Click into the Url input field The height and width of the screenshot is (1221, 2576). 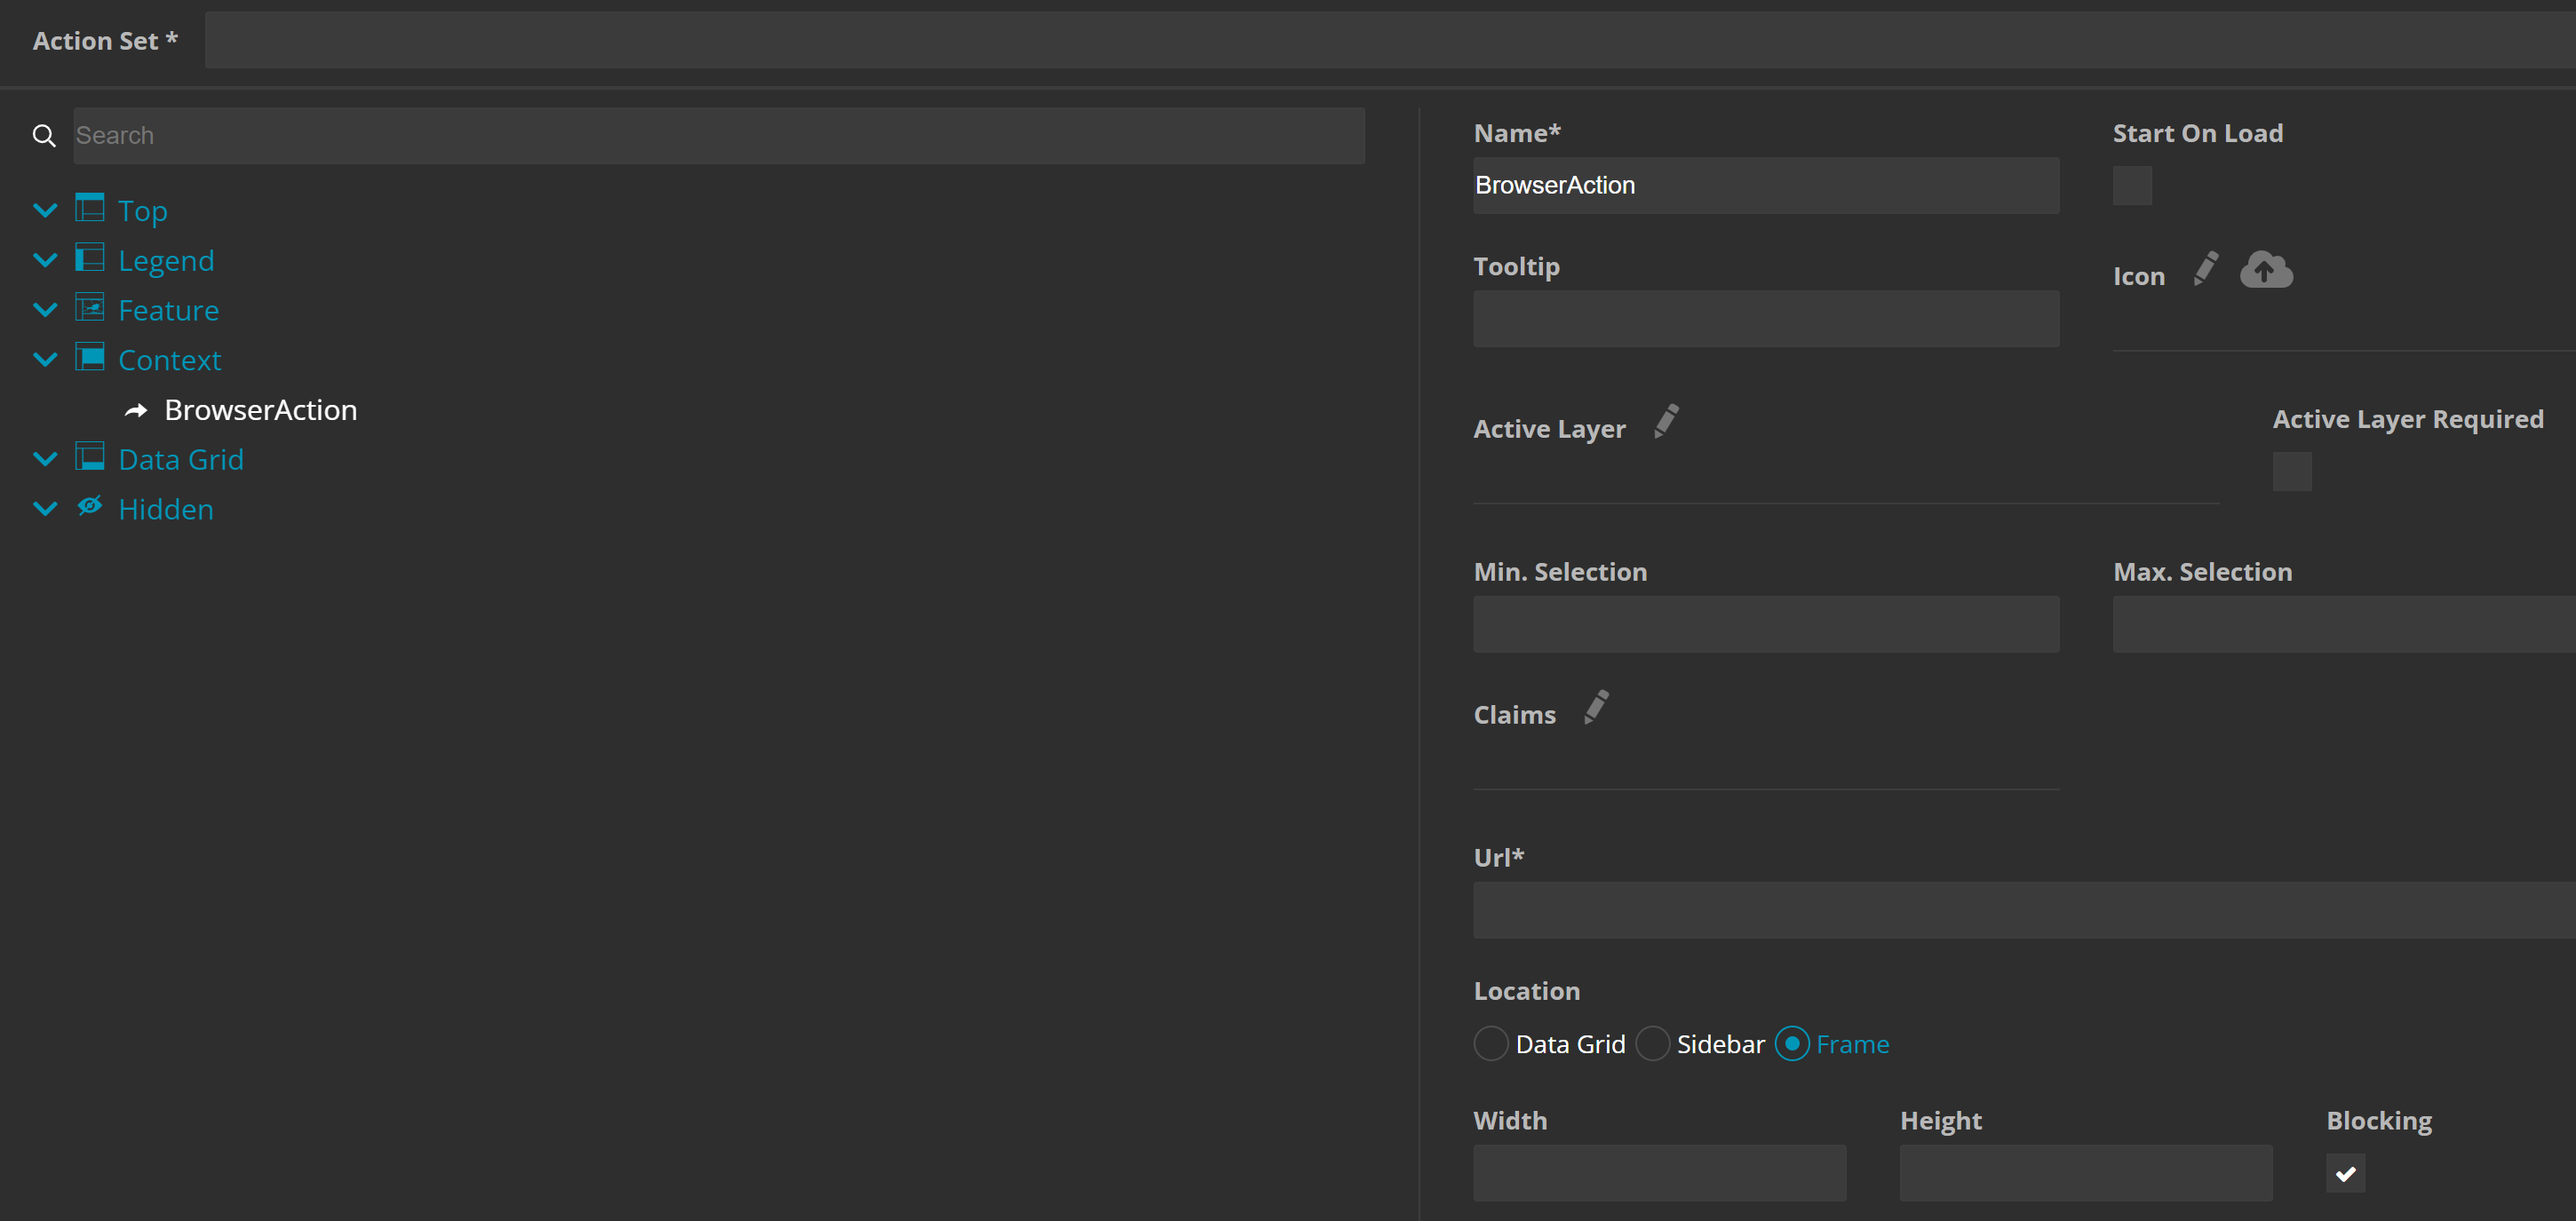(x=2022, y=910)
